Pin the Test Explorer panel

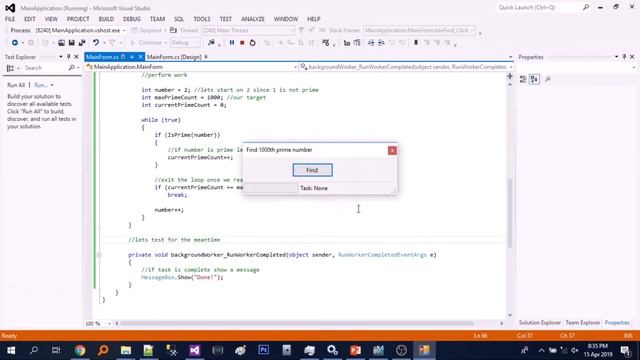point(69,57)
